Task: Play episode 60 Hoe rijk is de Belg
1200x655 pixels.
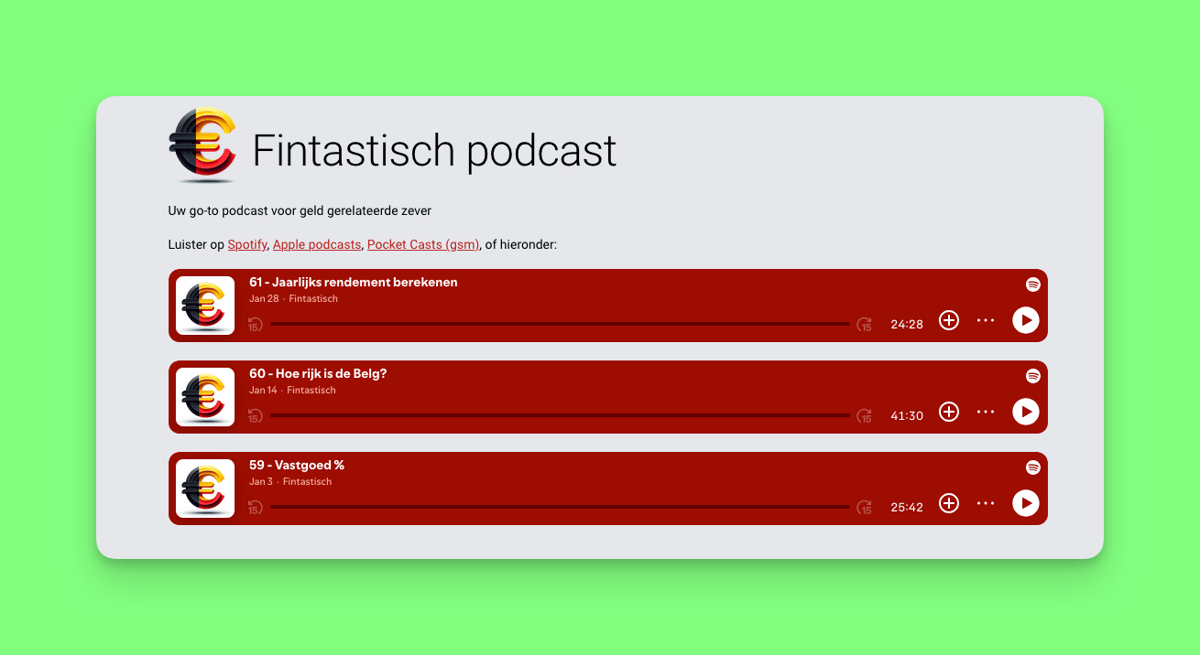Action: click(x=1025, y=412)
